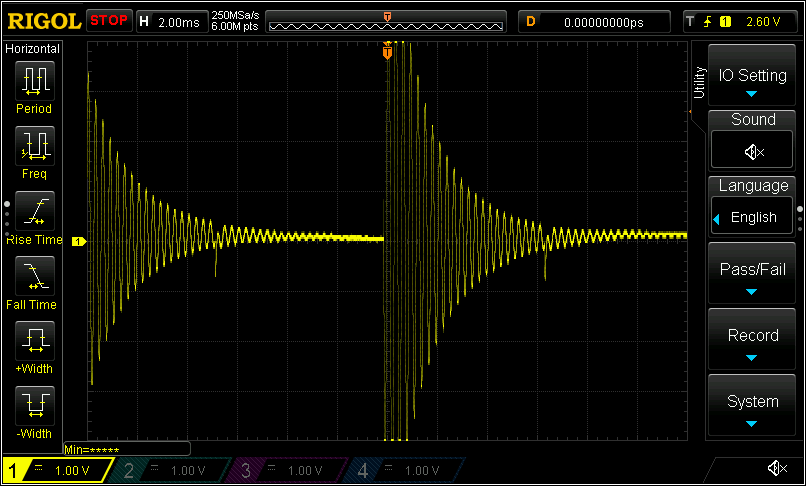This screenshot has height=486, width=806.
Task: Choose the Rise Time measurement icon
Action: 34,211
